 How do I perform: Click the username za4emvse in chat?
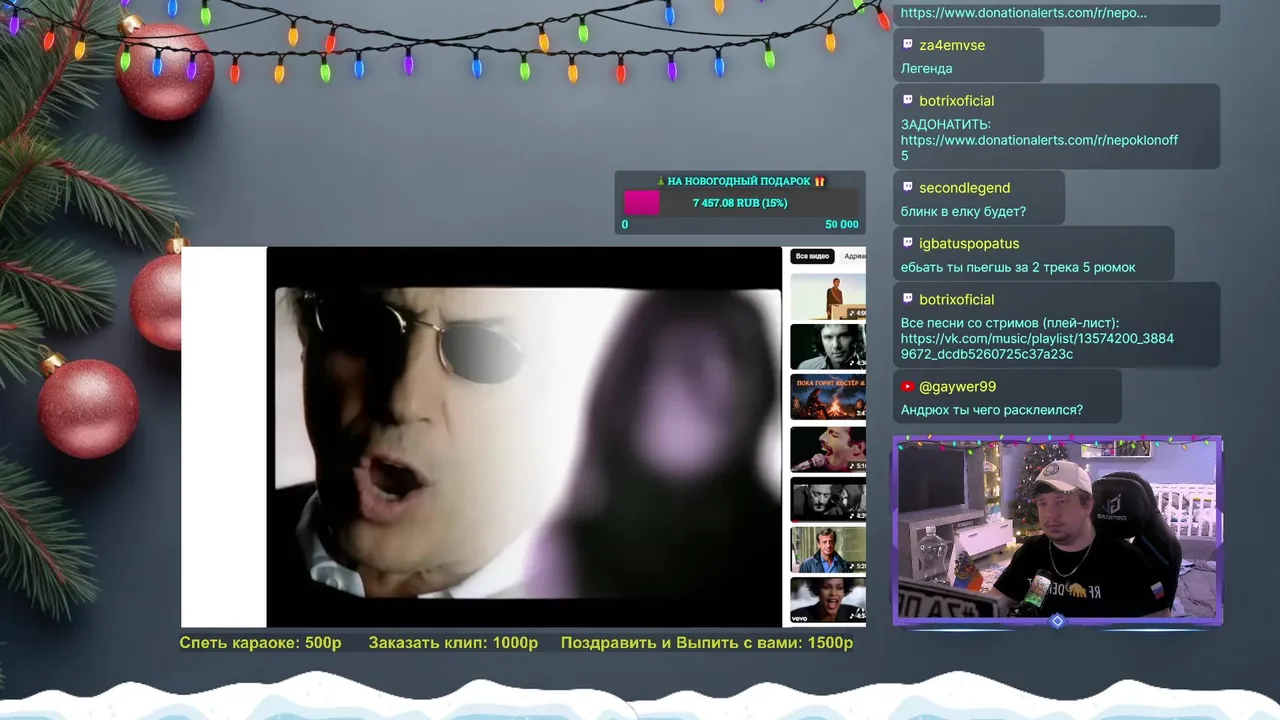point(952,45)
